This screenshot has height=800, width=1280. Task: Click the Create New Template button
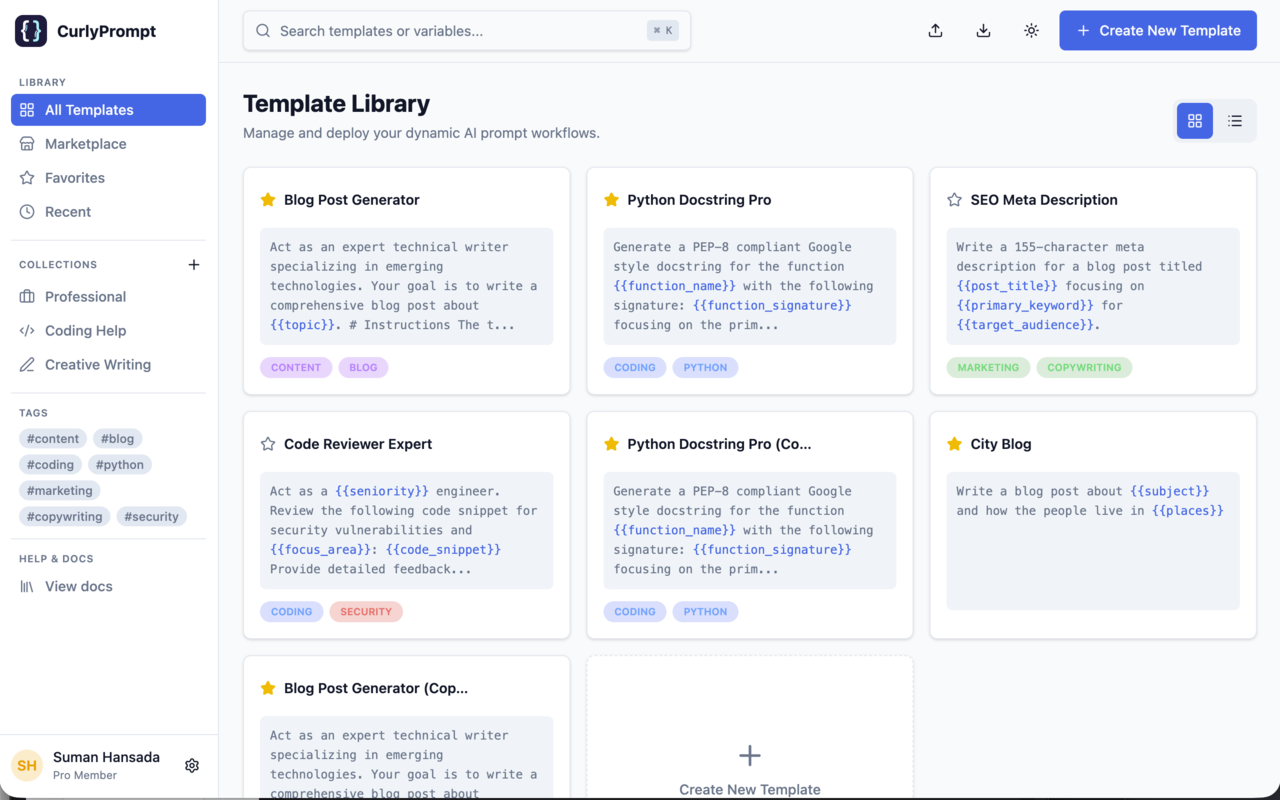tap(1157, 30)
